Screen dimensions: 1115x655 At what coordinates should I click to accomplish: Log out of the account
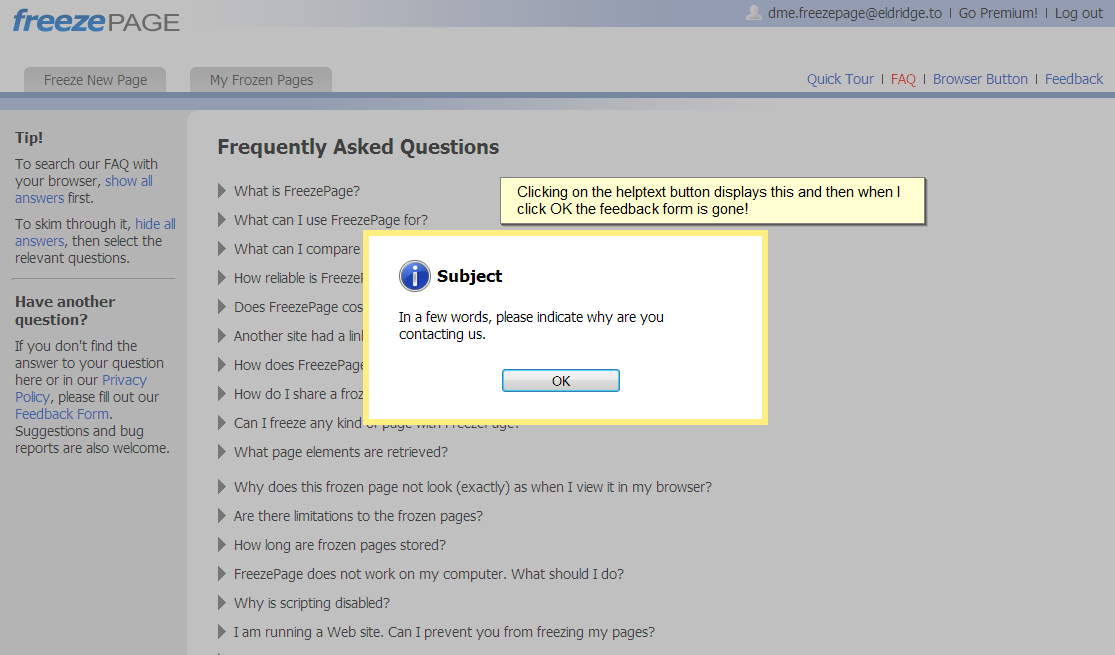pos(1079,13)
